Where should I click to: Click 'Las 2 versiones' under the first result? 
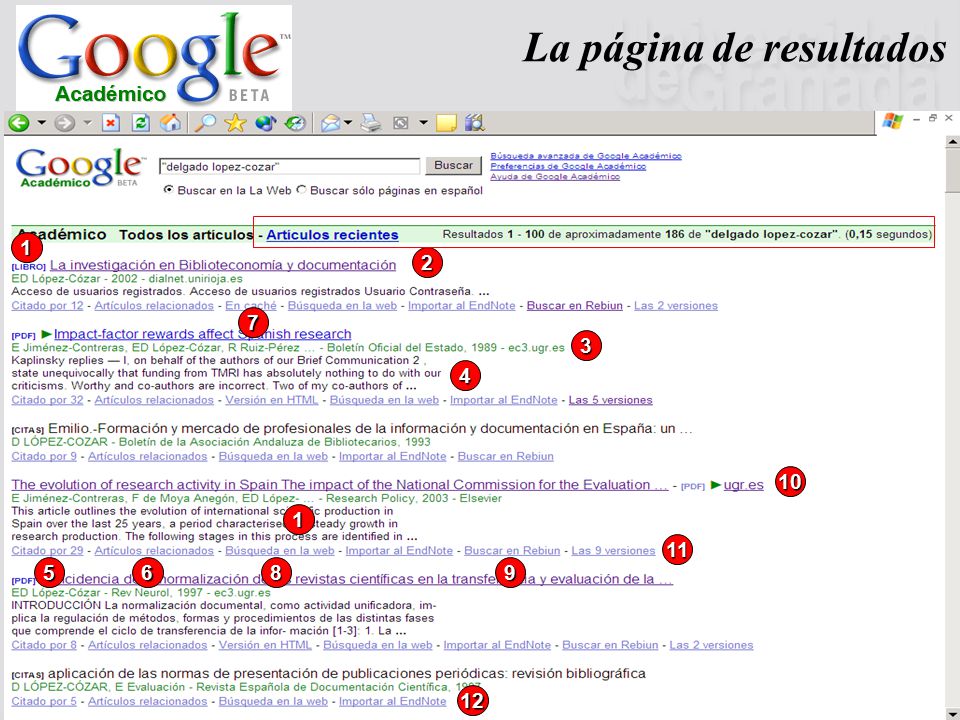coord(676,306)
